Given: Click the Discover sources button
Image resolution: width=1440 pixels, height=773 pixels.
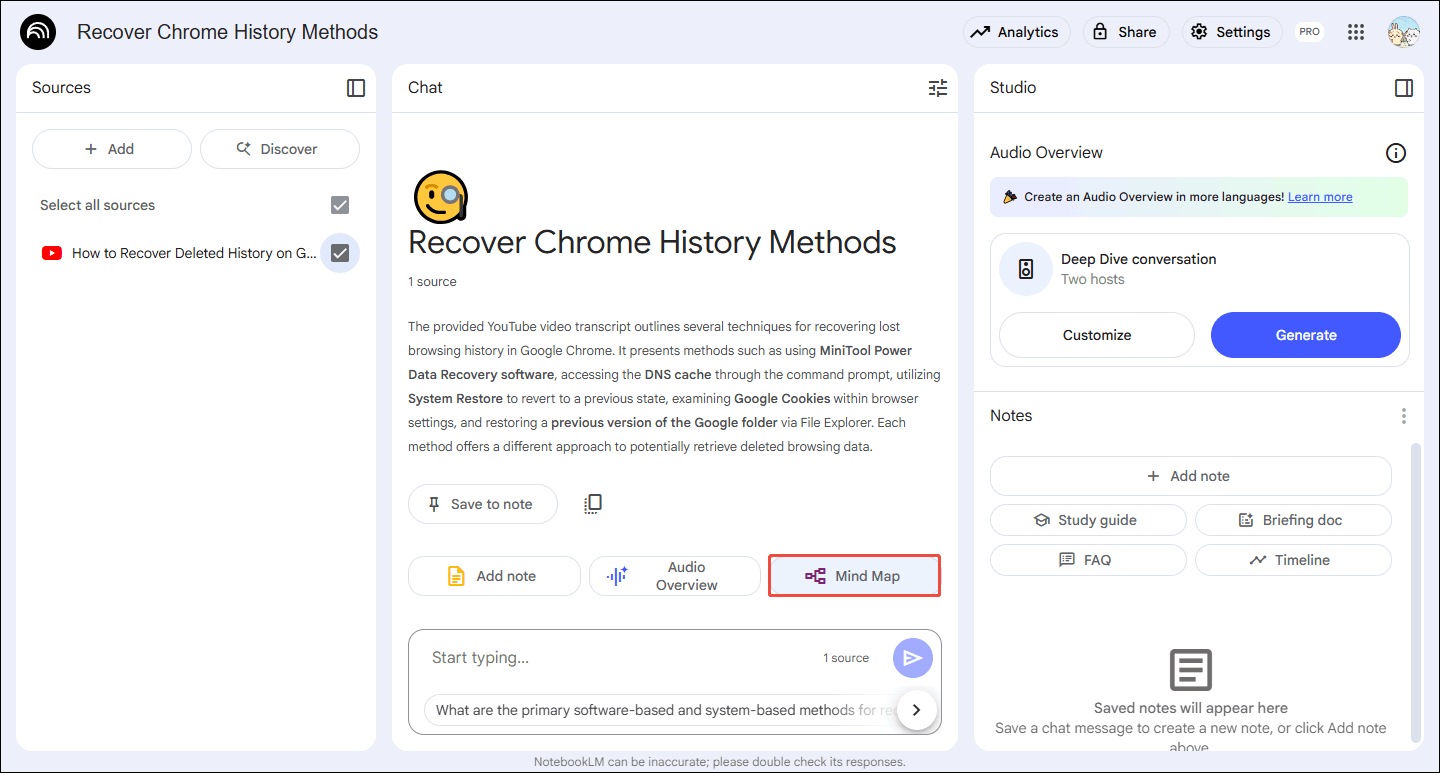Looking at the screenshot, I should click(280, 149).
